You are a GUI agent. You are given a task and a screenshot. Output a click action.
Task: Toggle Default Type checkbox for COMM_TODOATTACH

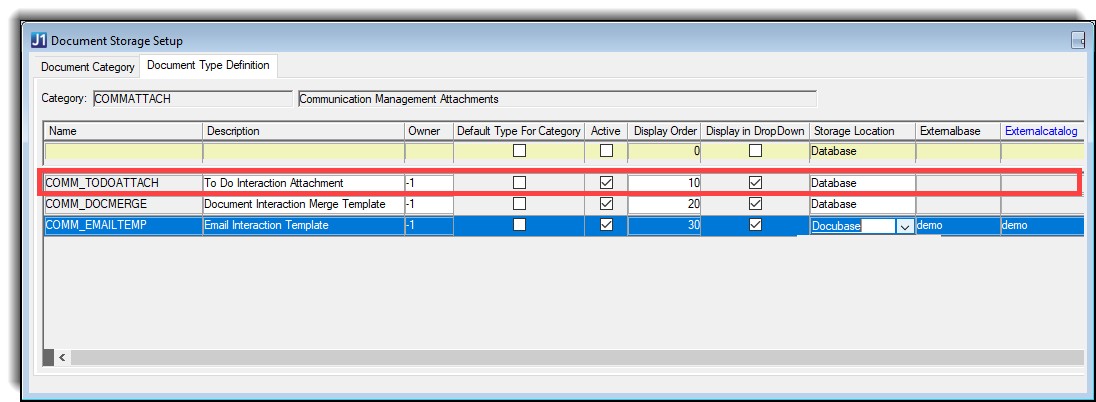[x=519, y=183]
